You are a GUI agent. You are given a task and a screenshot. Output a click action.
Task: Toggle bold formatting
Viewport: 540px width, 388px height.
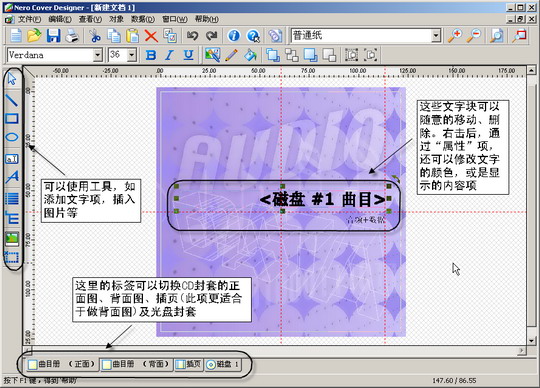[x=150, y=55]
